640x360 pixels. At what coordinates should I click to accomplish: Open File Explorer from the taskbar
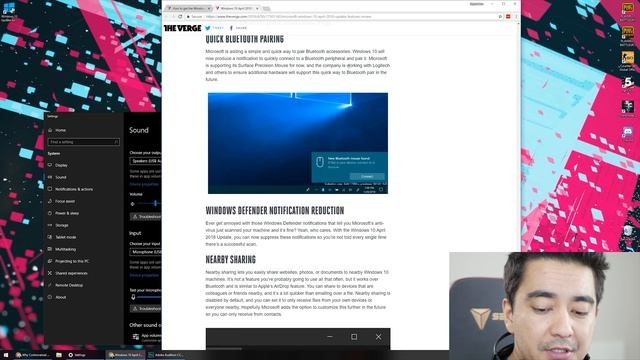59,355
